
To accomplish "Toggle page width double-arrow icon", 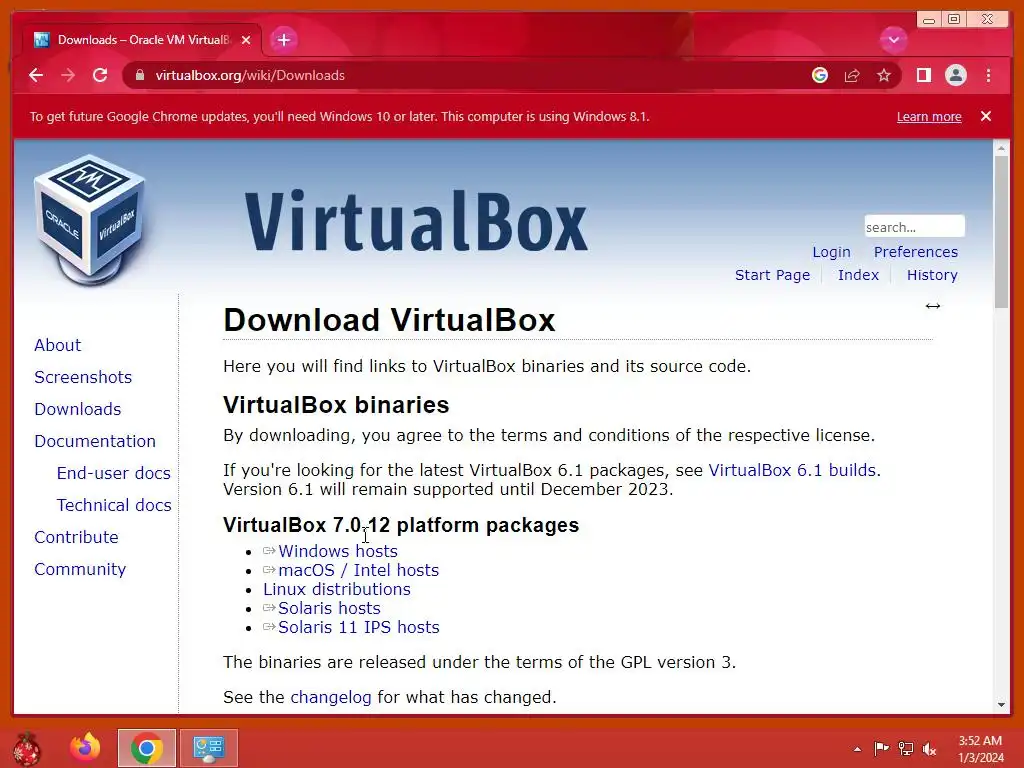I will [933, 306].
